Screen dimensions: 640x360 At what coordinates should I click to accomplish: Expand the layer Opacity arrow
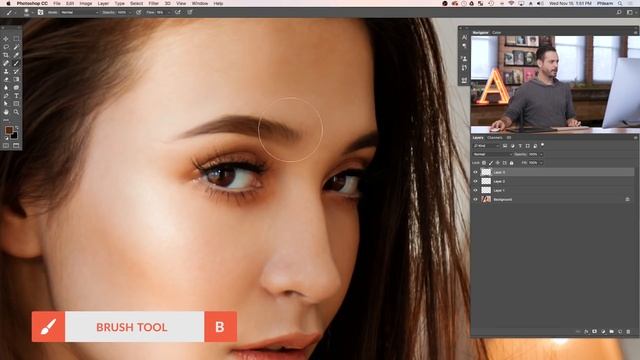click(x=541, y=154)
